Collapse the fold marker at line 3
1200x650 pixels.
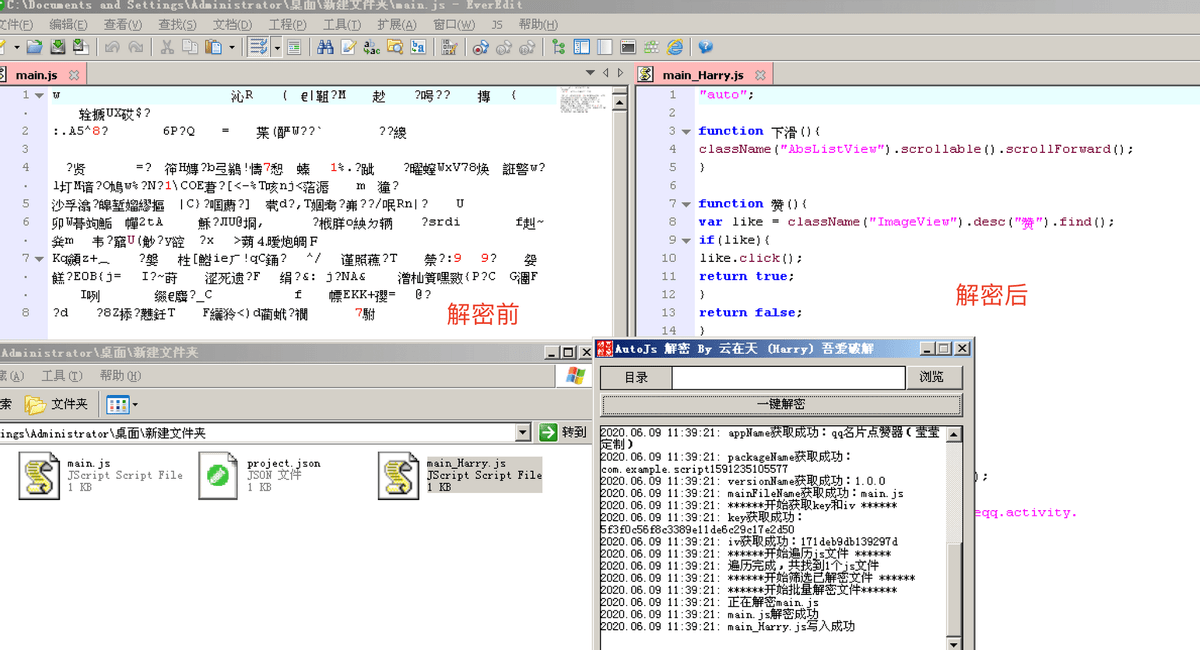tap(687, 131)
